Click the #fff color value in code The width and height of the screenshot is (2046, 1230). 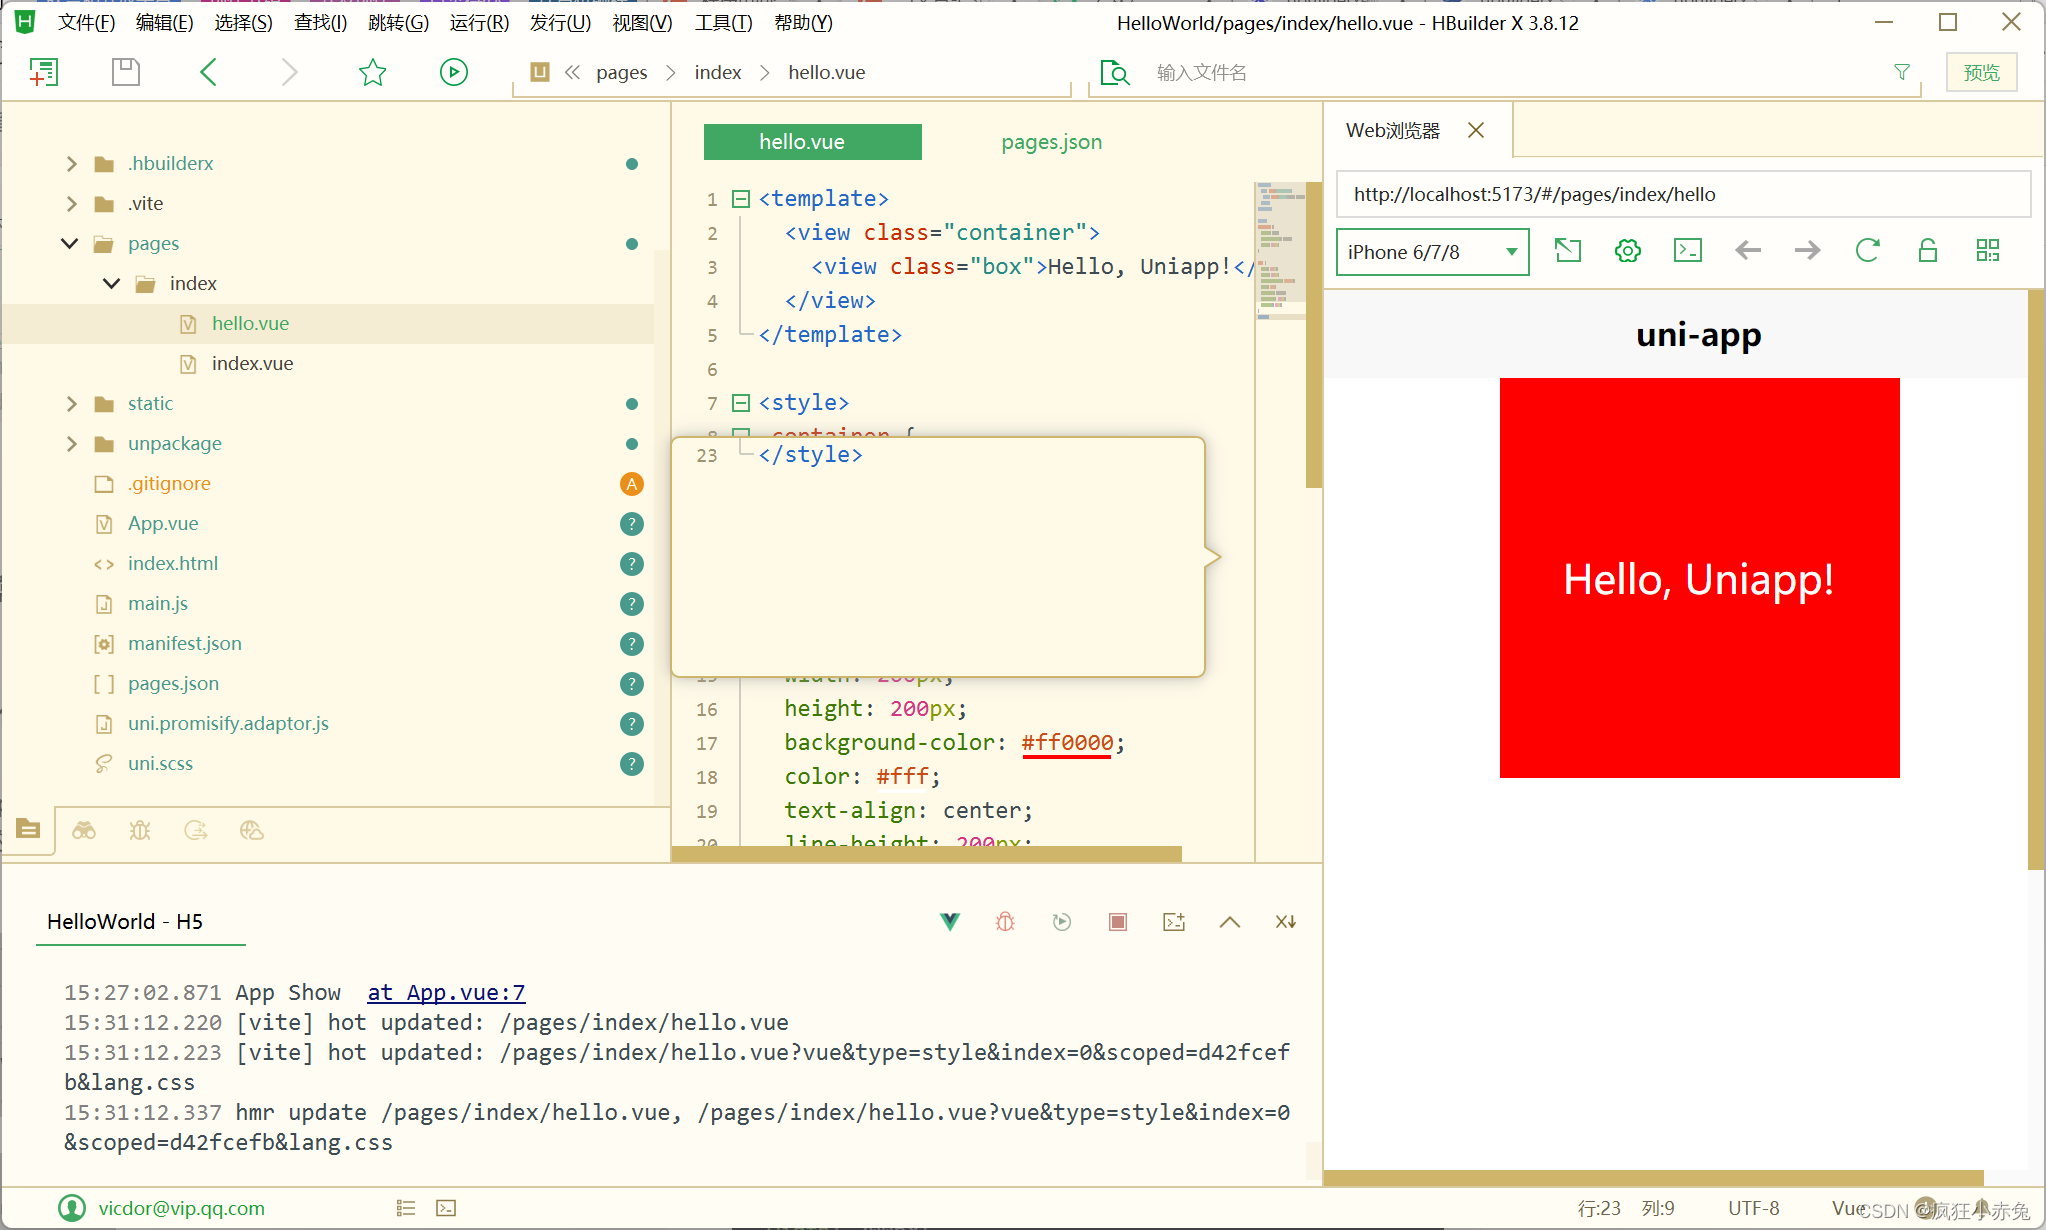903,776
